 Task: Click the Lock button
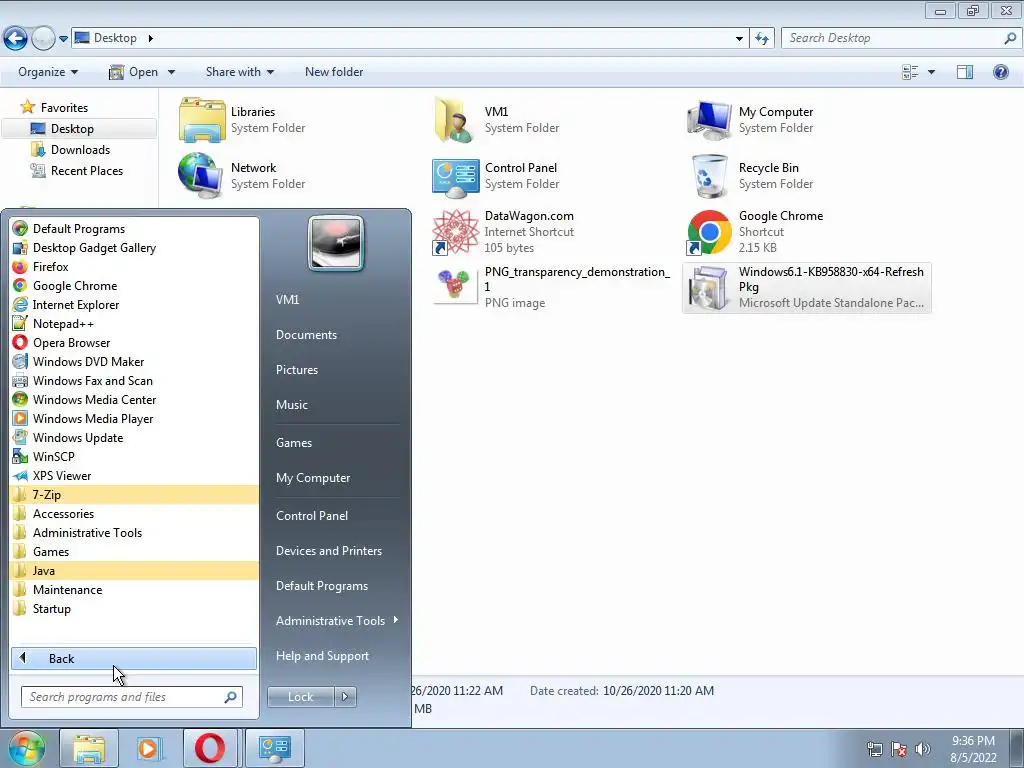tap(300, 697)
